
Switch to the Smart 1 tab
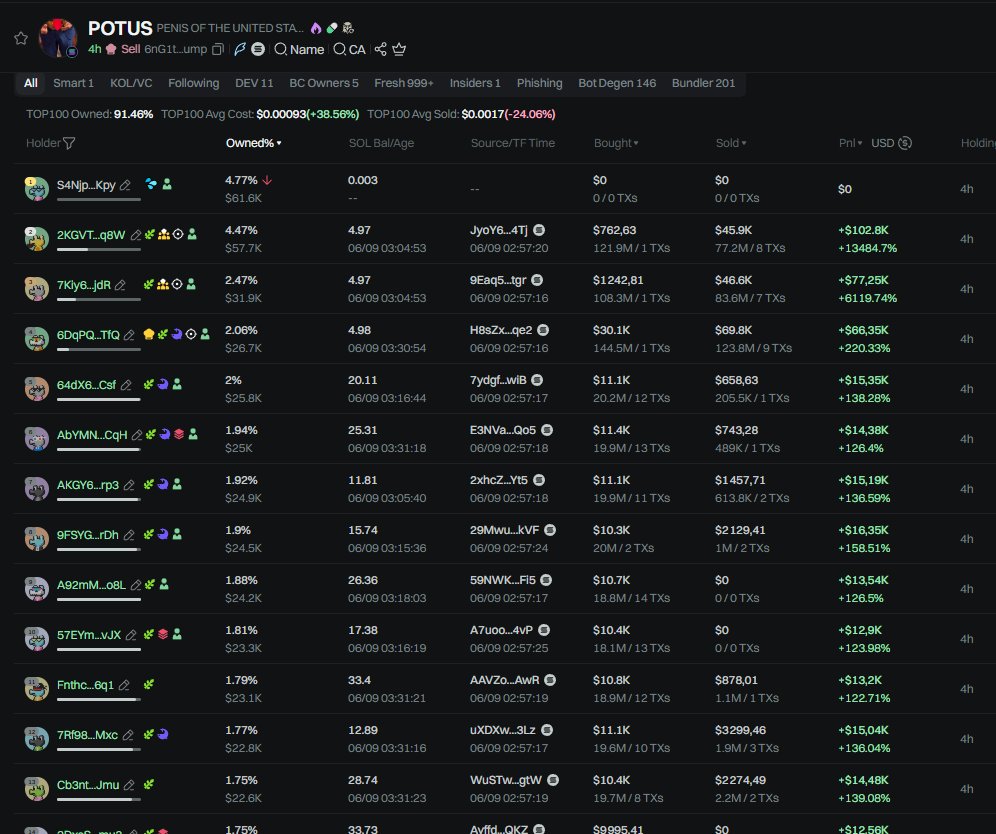pos(73,83)
